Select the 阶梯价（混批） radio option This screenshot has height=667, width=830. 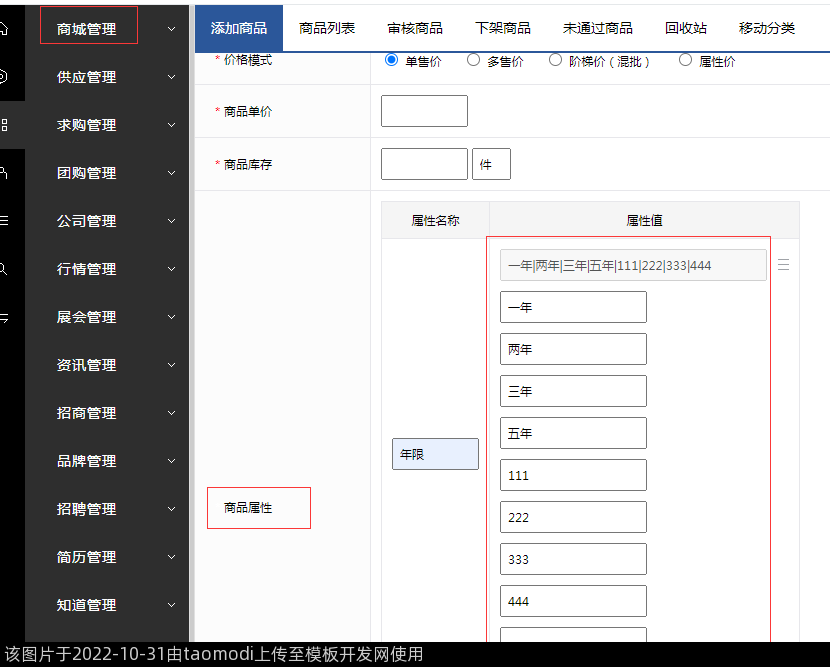click(x=556, y=60)
